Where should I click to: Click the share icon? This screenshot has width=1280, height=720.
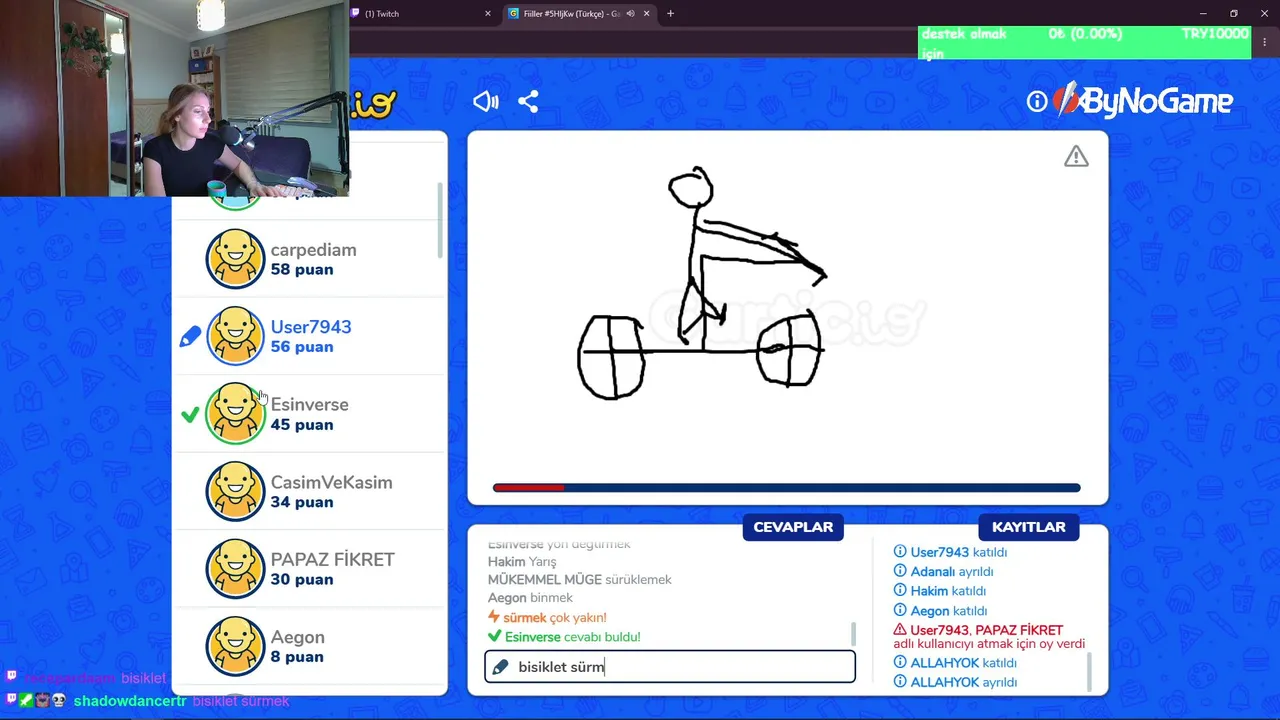[528, 101]
